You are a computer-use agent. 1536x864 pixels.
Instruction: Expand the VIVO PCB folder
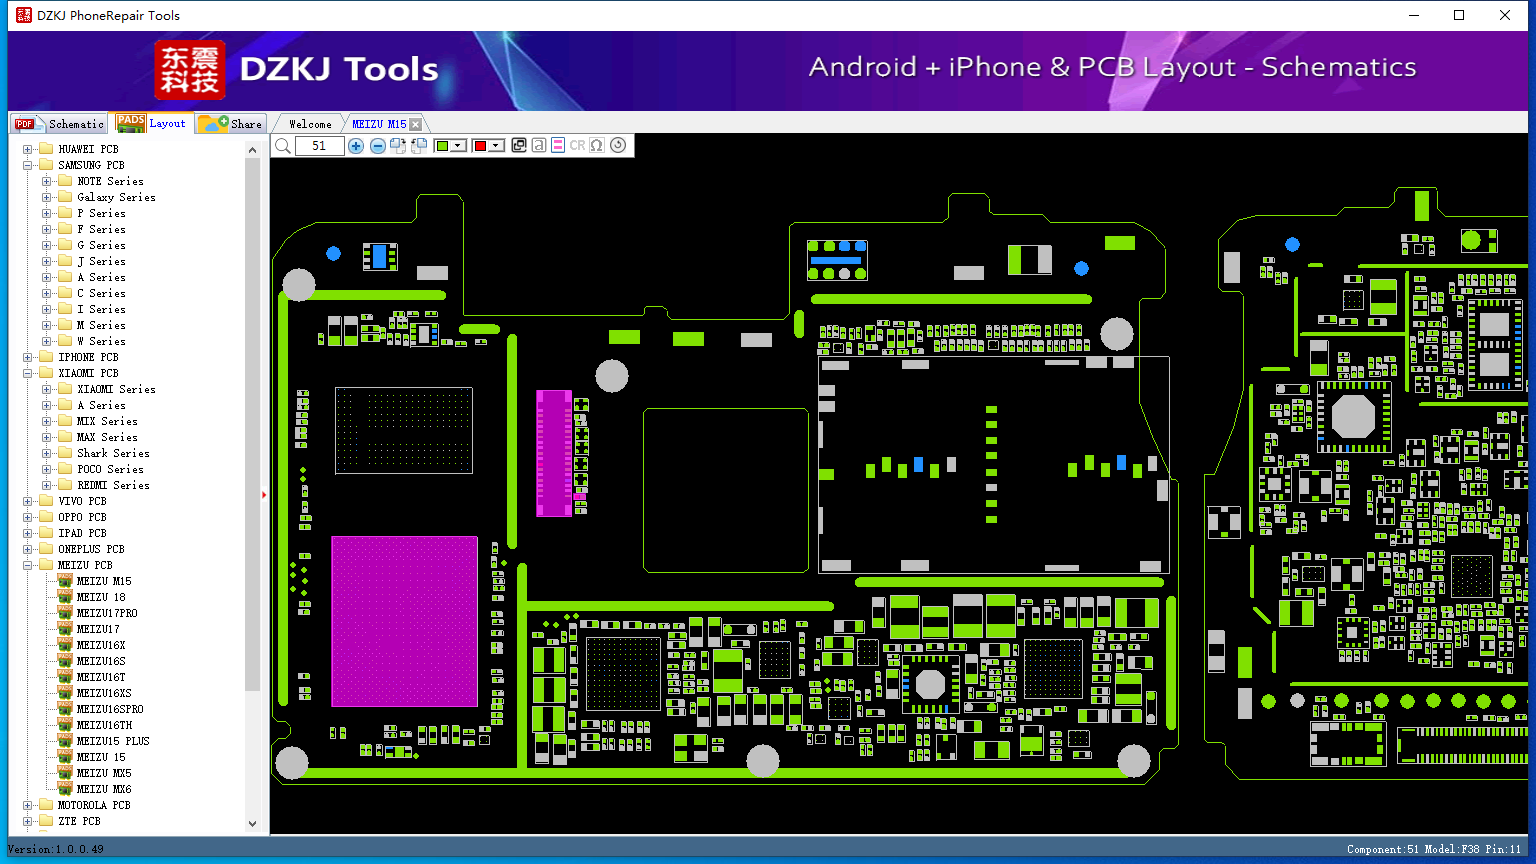click(28, 501)
